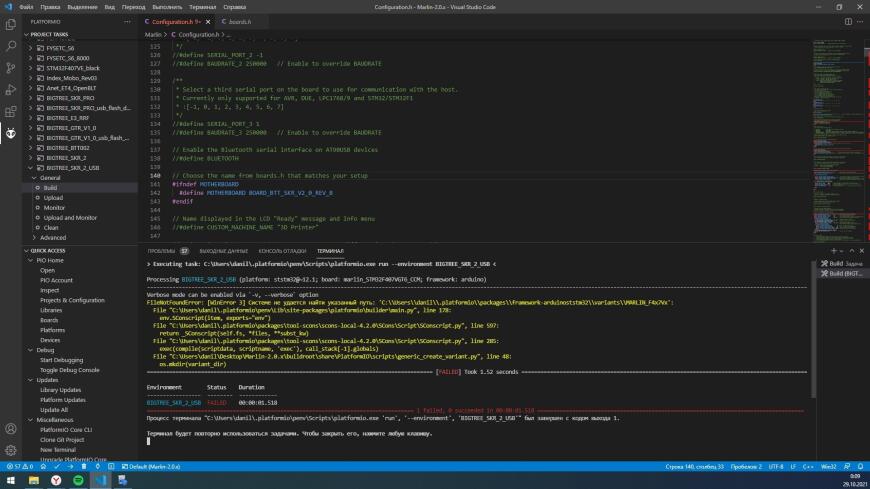Screen dimensions: 870x489
Task: Open the Правка menu
Action: tap(50, 7)
